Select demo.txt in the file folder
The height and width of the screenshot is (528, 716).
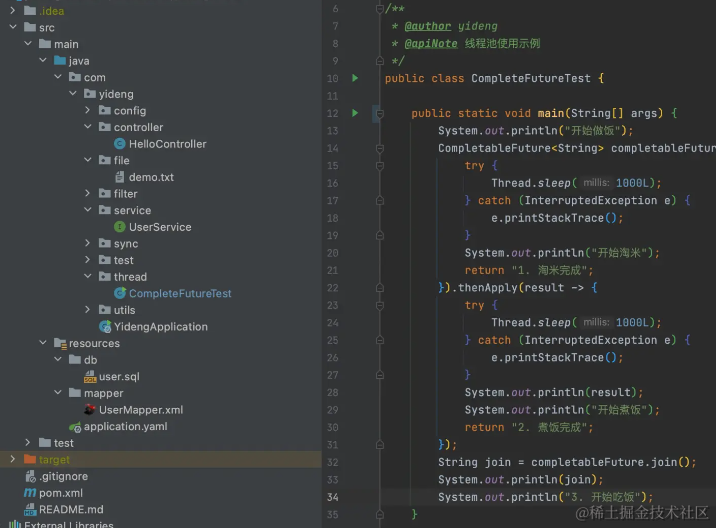click(151, 177)
